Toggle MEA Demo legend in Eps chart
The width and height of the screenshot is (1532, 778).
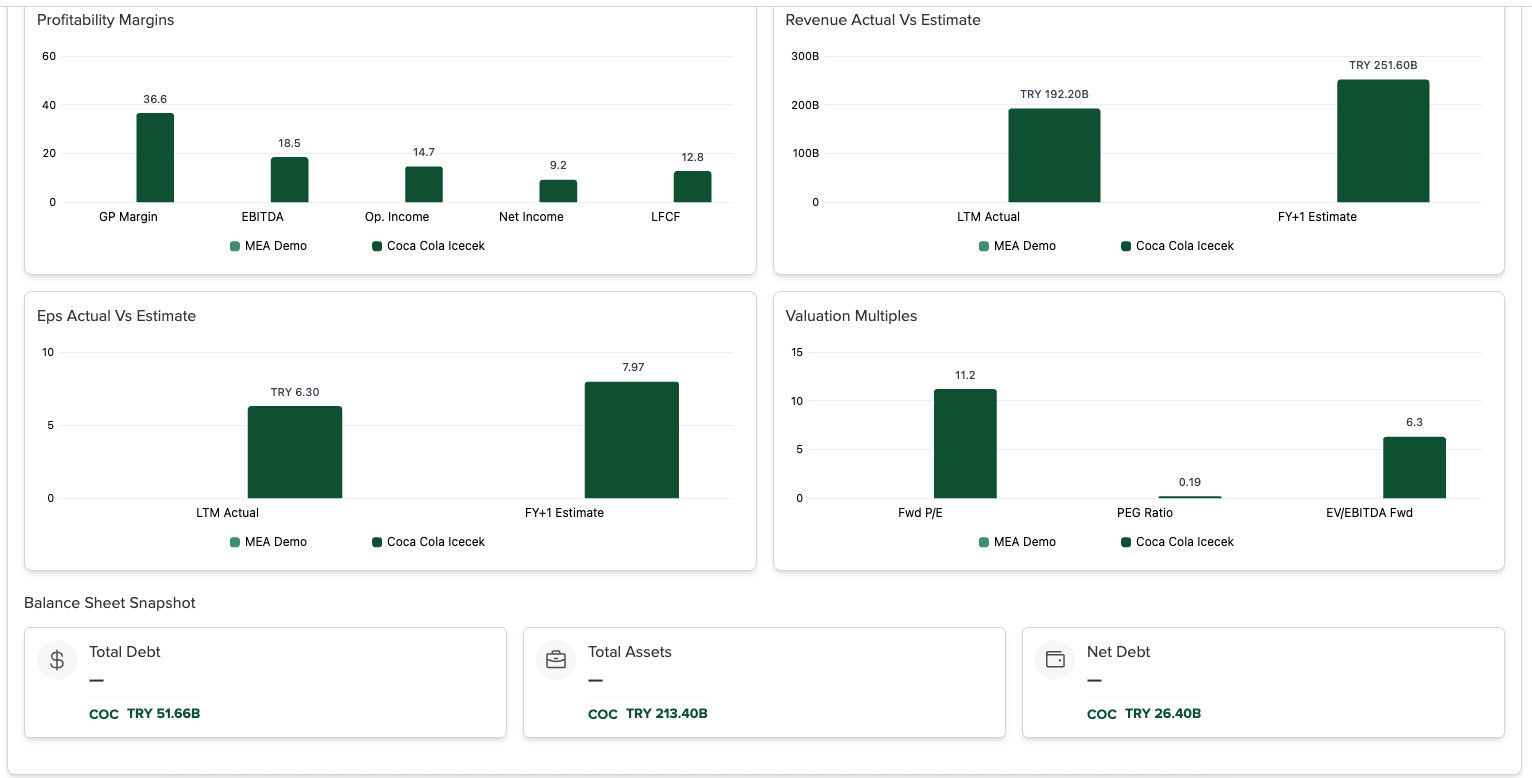268,542
